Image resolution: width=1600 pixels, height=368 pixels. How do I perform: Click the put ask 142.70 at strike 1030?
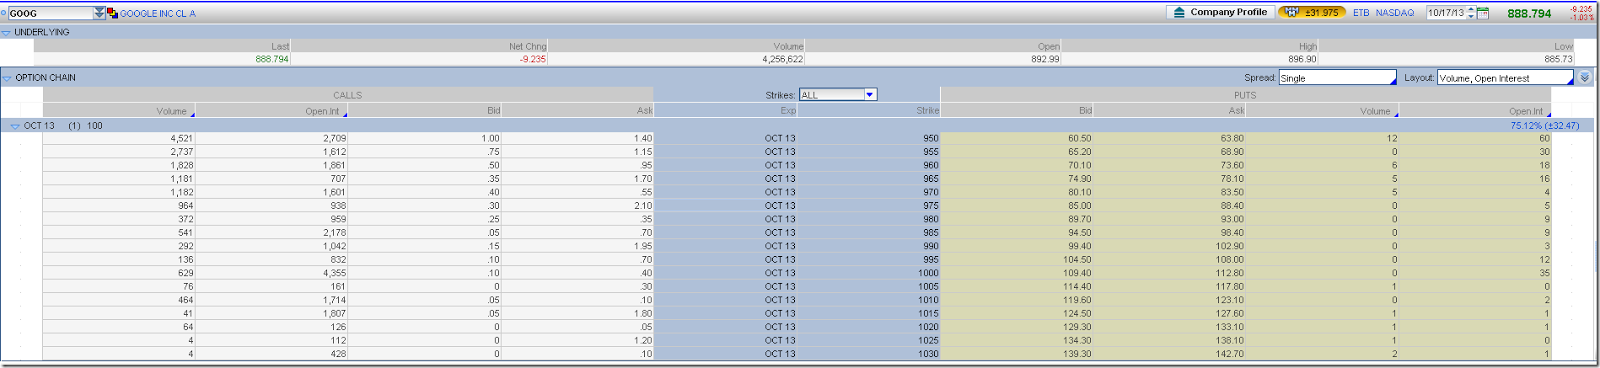tap(1230, 354)
